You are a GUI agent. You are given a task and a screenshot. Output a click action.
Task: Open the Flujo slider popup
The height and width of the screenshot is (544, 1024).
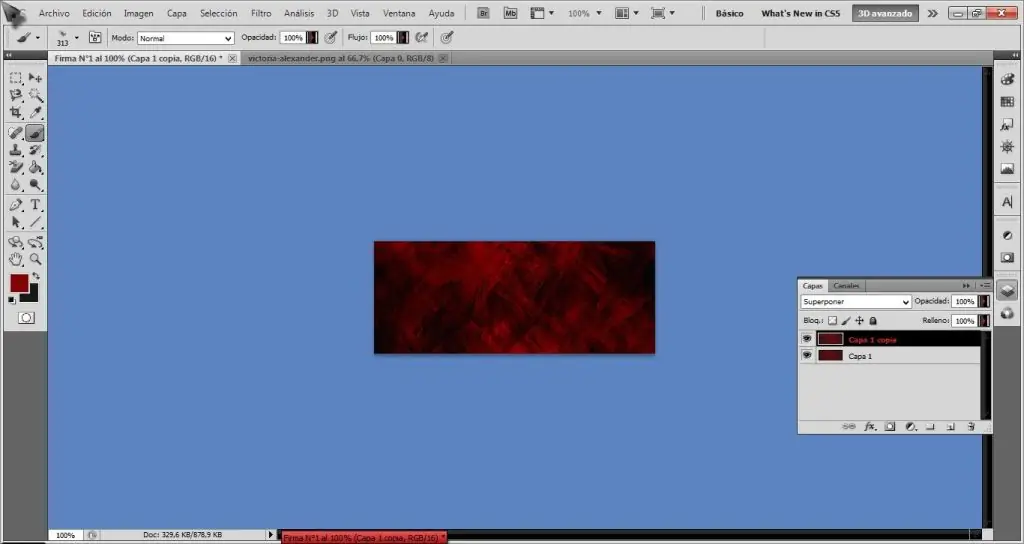point(403,38)
